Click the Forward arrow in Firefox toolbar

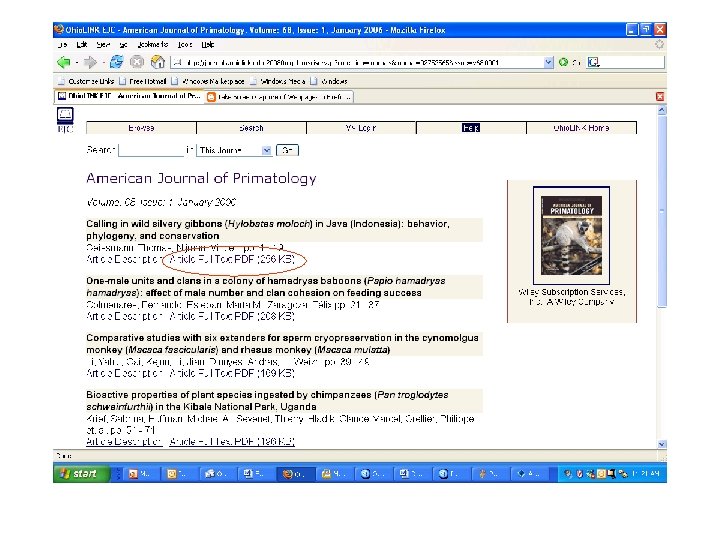click(x=90, y=62)
